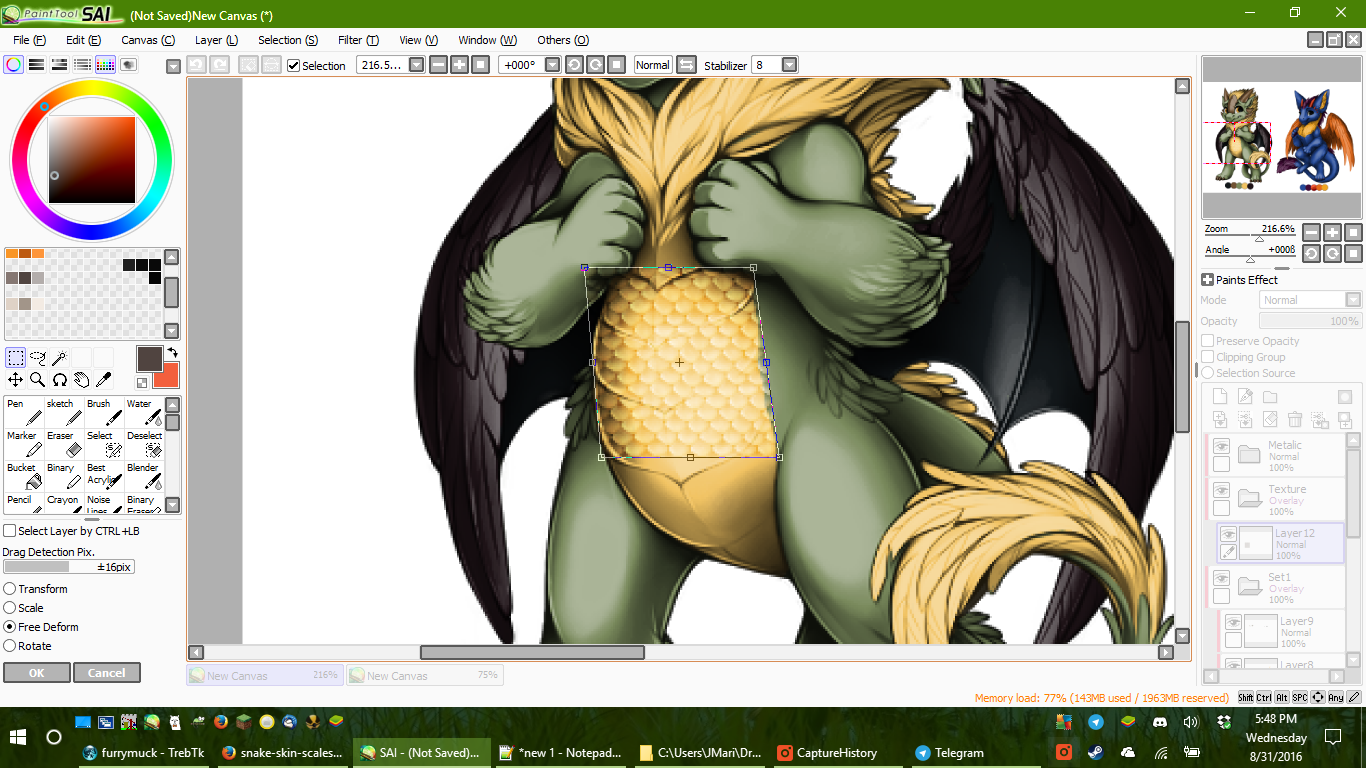
Task: Click the Move layer tool
Action: point(15,380)
